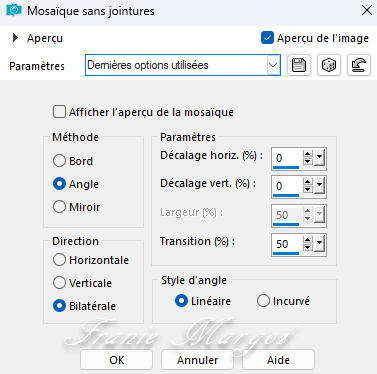
Task: Click the save preset floppy disk icon
Action: (299, 65)
